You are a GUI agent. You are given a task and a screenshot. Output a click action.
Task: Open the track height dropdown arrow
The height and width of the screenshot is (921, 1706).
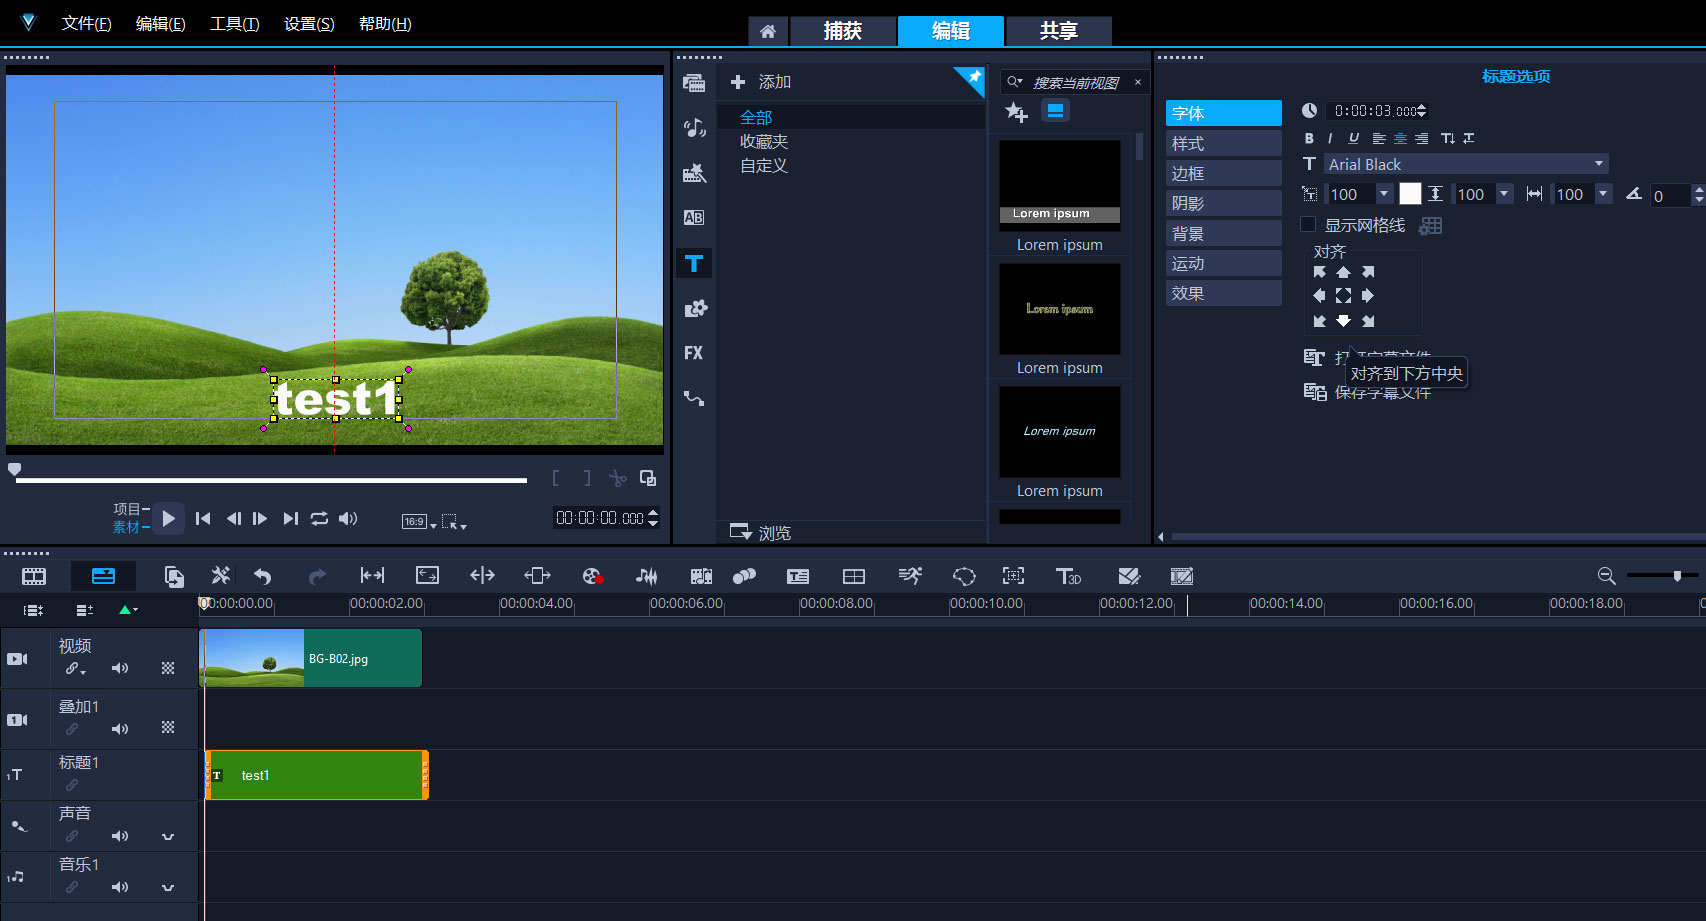[128, 609]
